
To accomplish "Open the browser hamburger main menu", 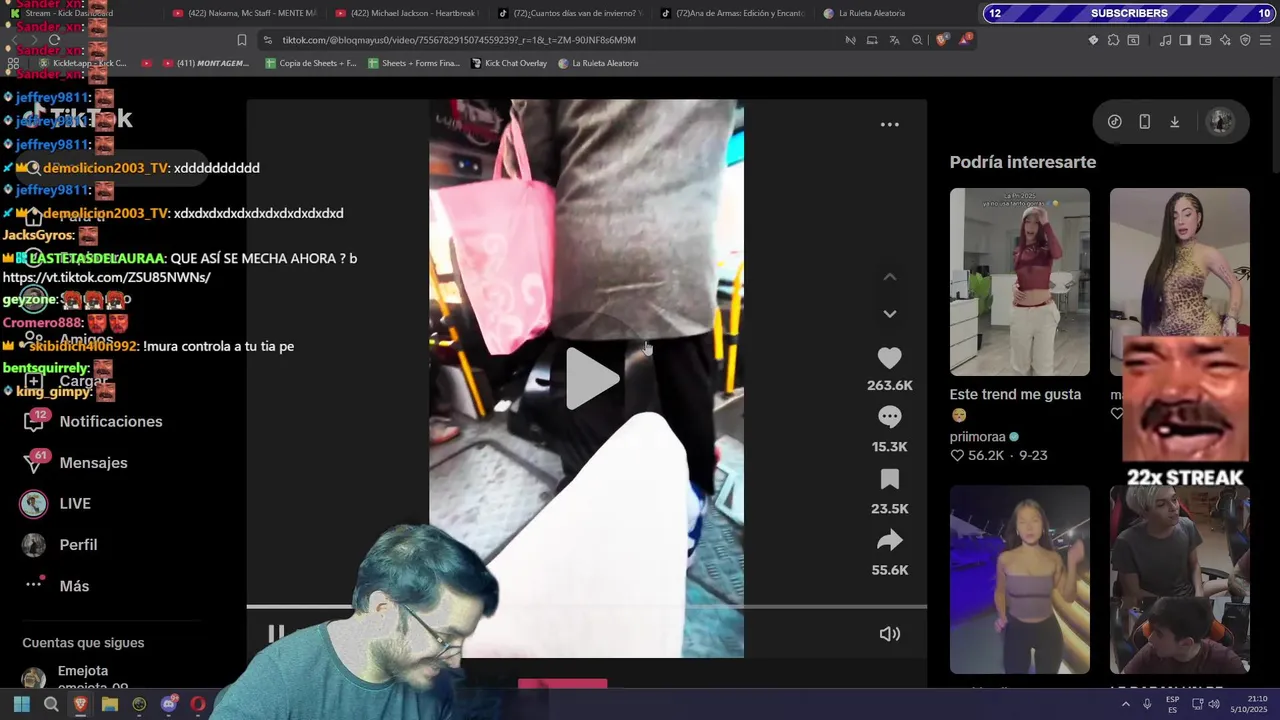I will tap(1266, 40).
